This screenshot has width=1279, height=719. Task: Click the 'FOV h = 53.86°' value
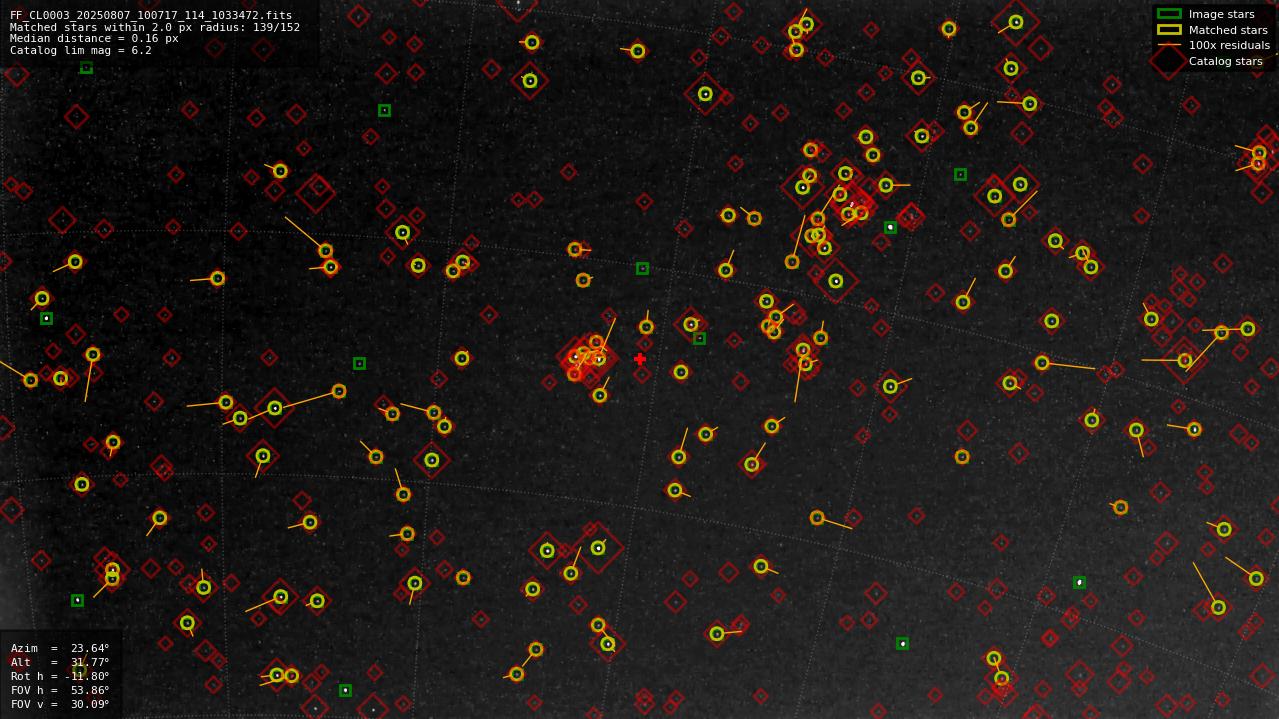coord(60,690)
